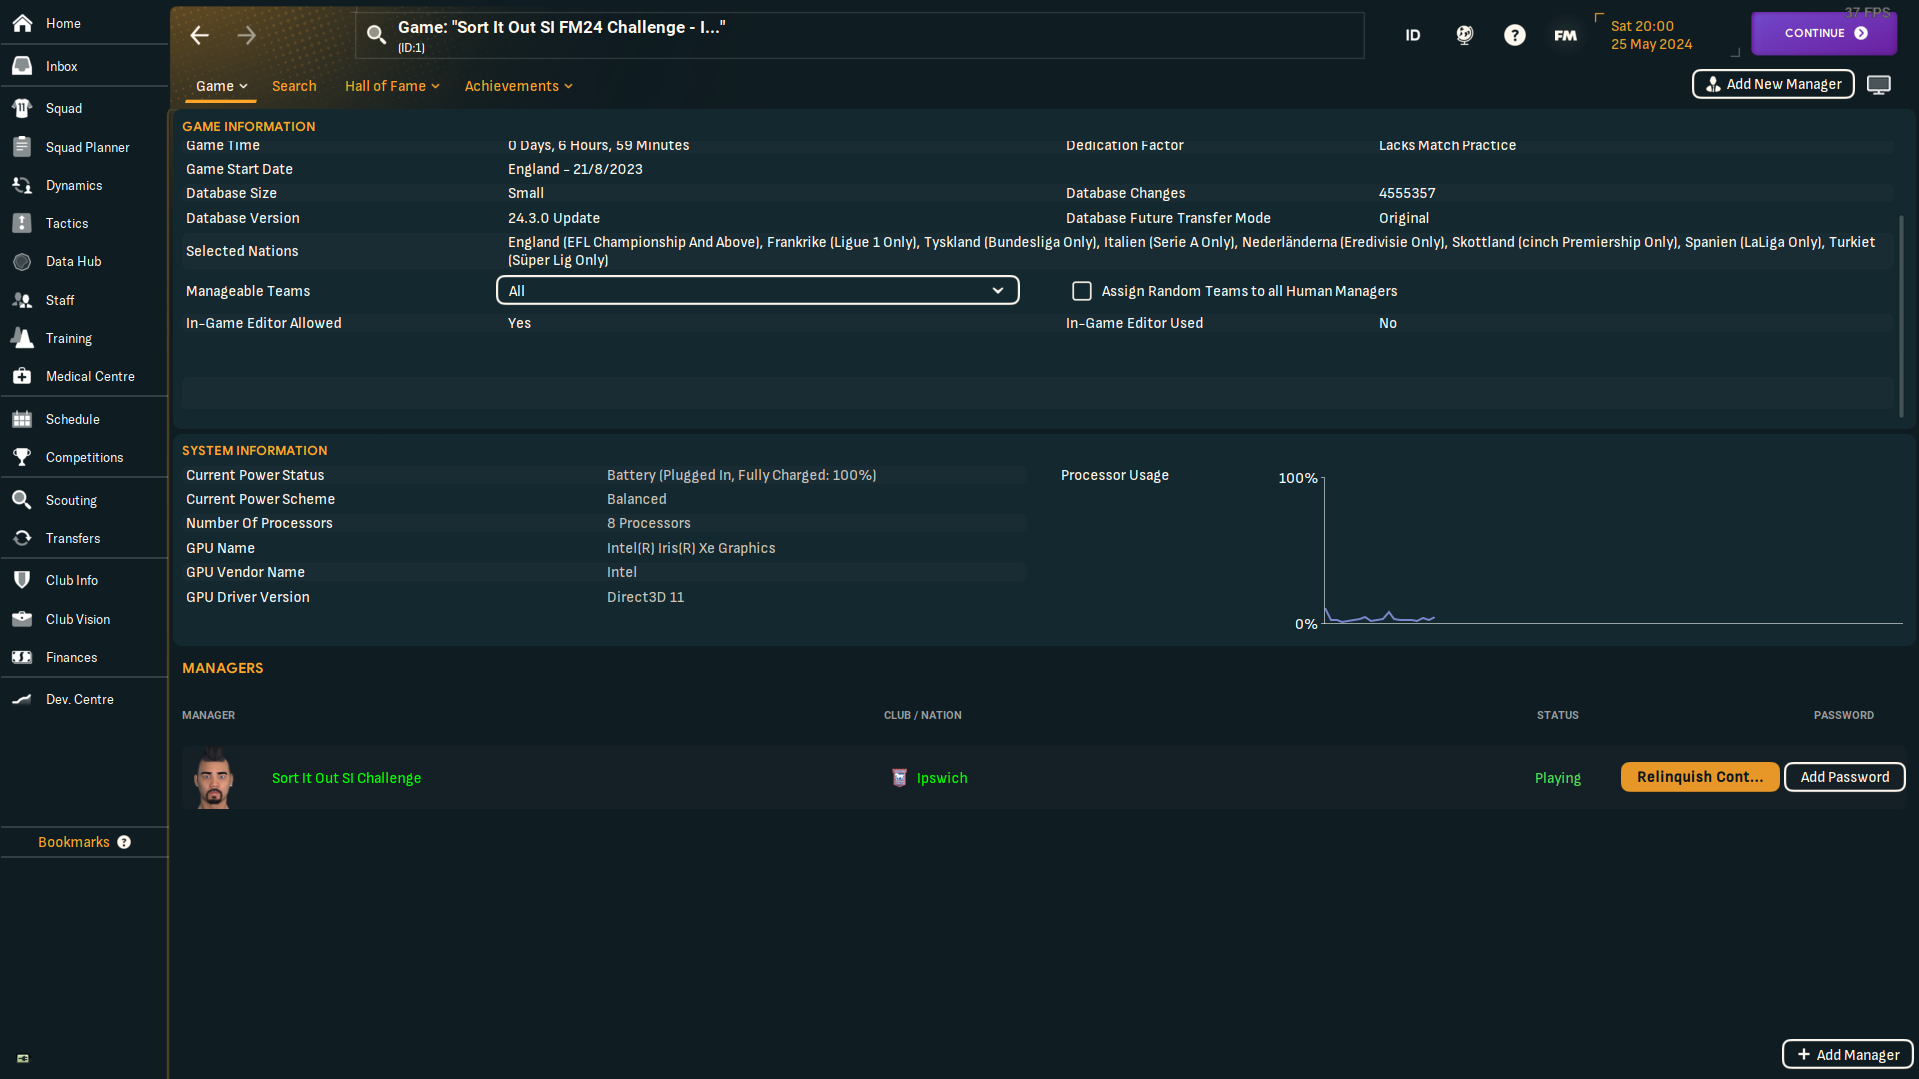Open the Home sidebar icon
1919x1079 pixels.
pyautogui.click(x=22, y=23)
